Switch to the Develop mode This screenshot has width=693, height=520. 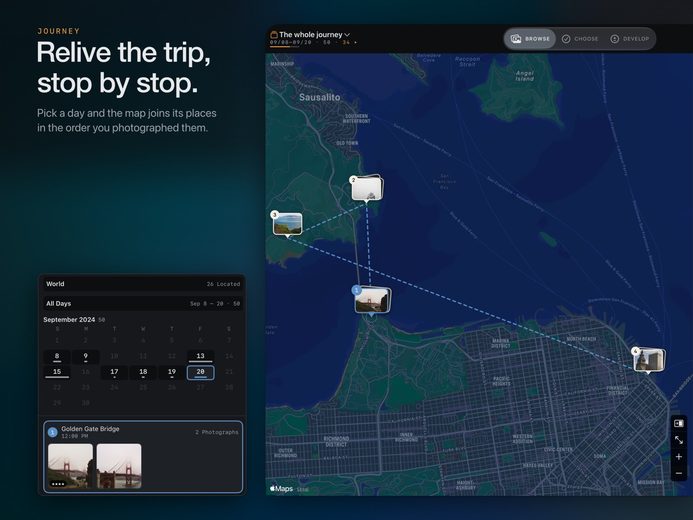click(x=630, y=39)
